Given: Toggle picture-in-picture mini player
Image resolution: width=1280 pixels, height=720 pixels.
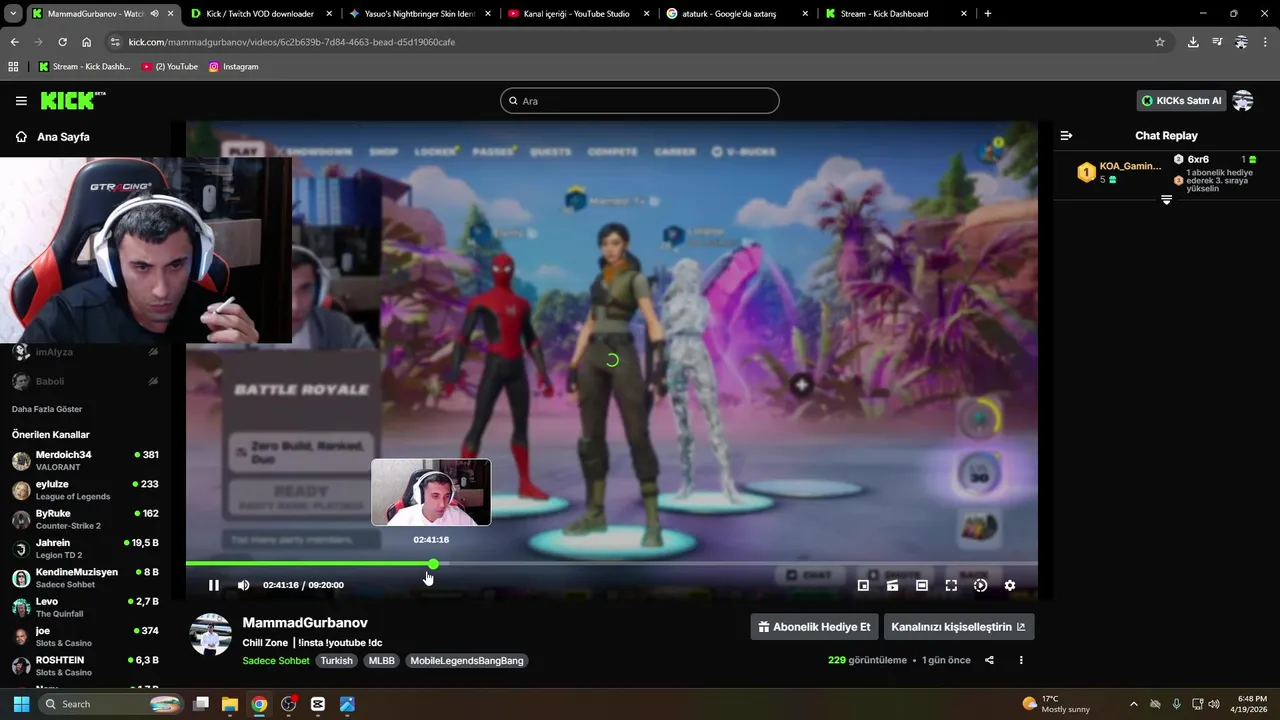Looking at the screenshot, I should click(x=863, y=585).
